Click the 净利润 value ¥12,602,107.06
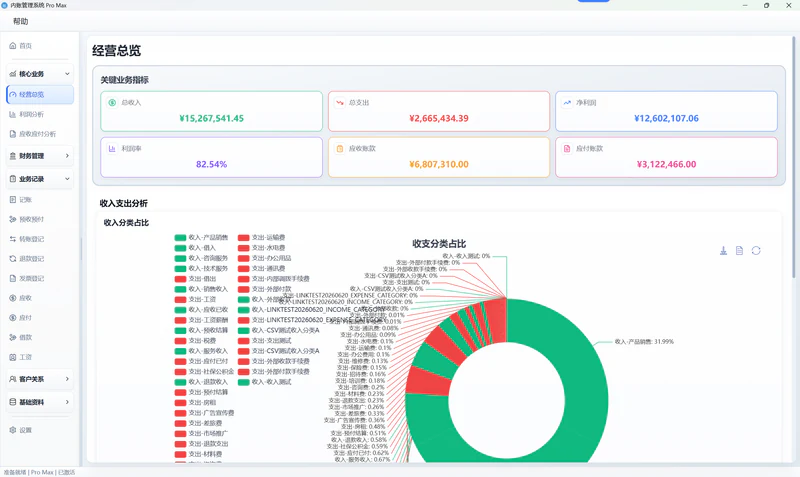 (x=666, y=118)
